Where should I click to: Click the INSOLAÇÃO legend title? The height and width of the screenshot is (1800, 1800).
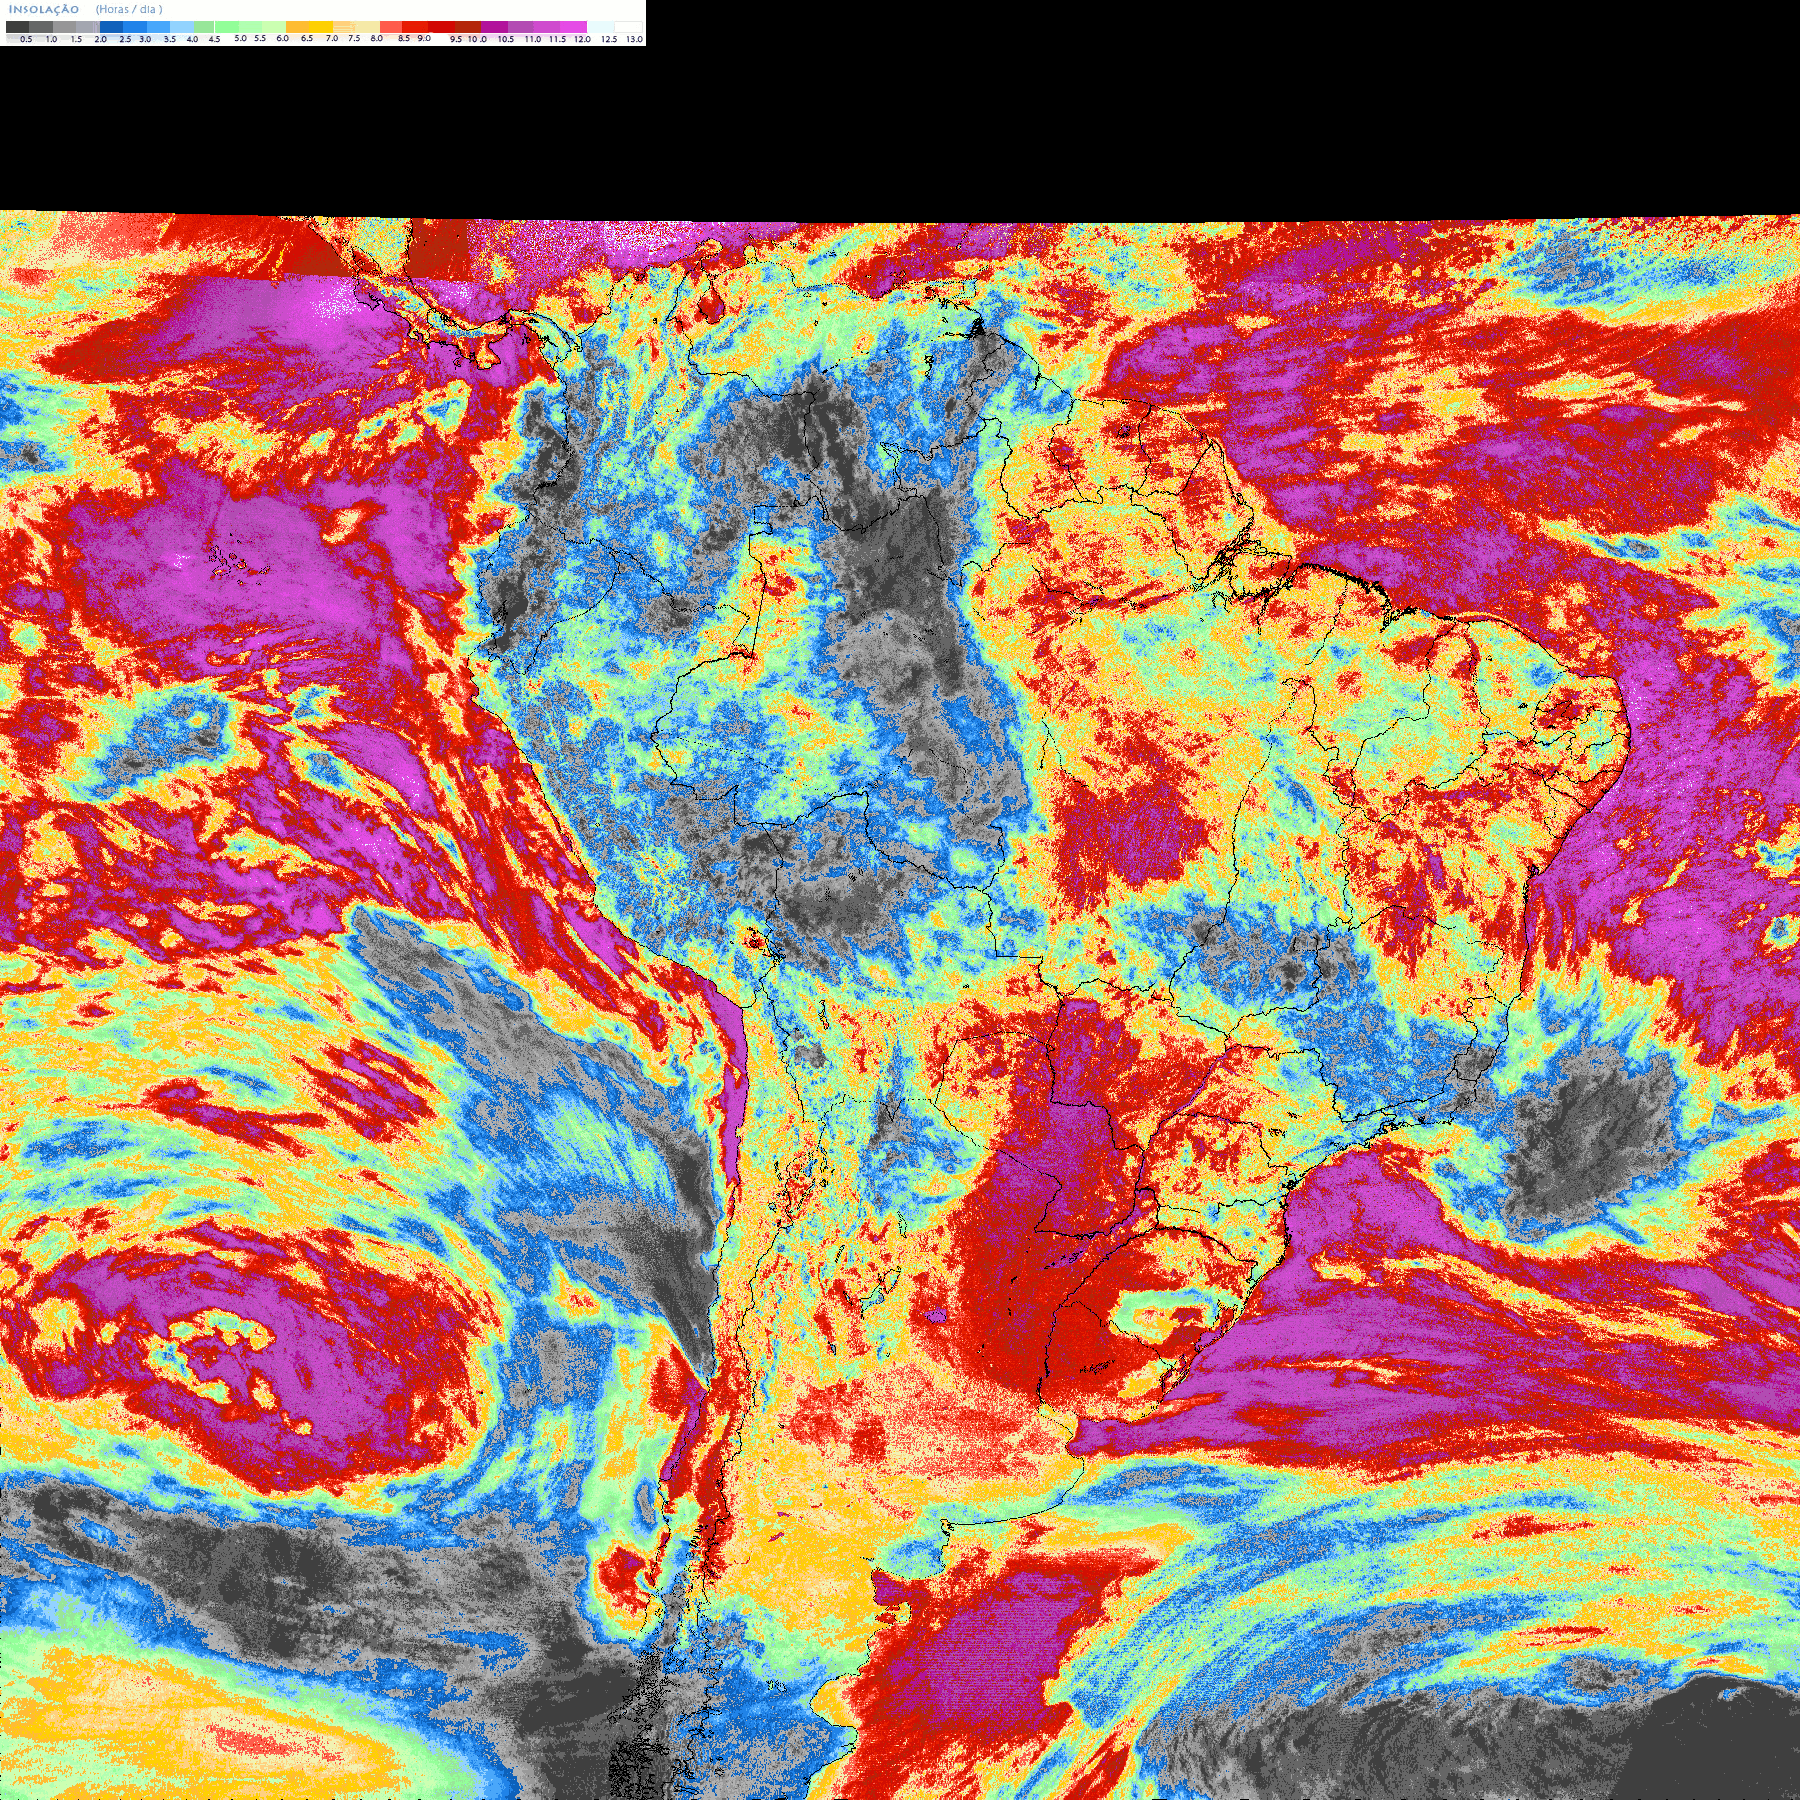click(44, 9)
